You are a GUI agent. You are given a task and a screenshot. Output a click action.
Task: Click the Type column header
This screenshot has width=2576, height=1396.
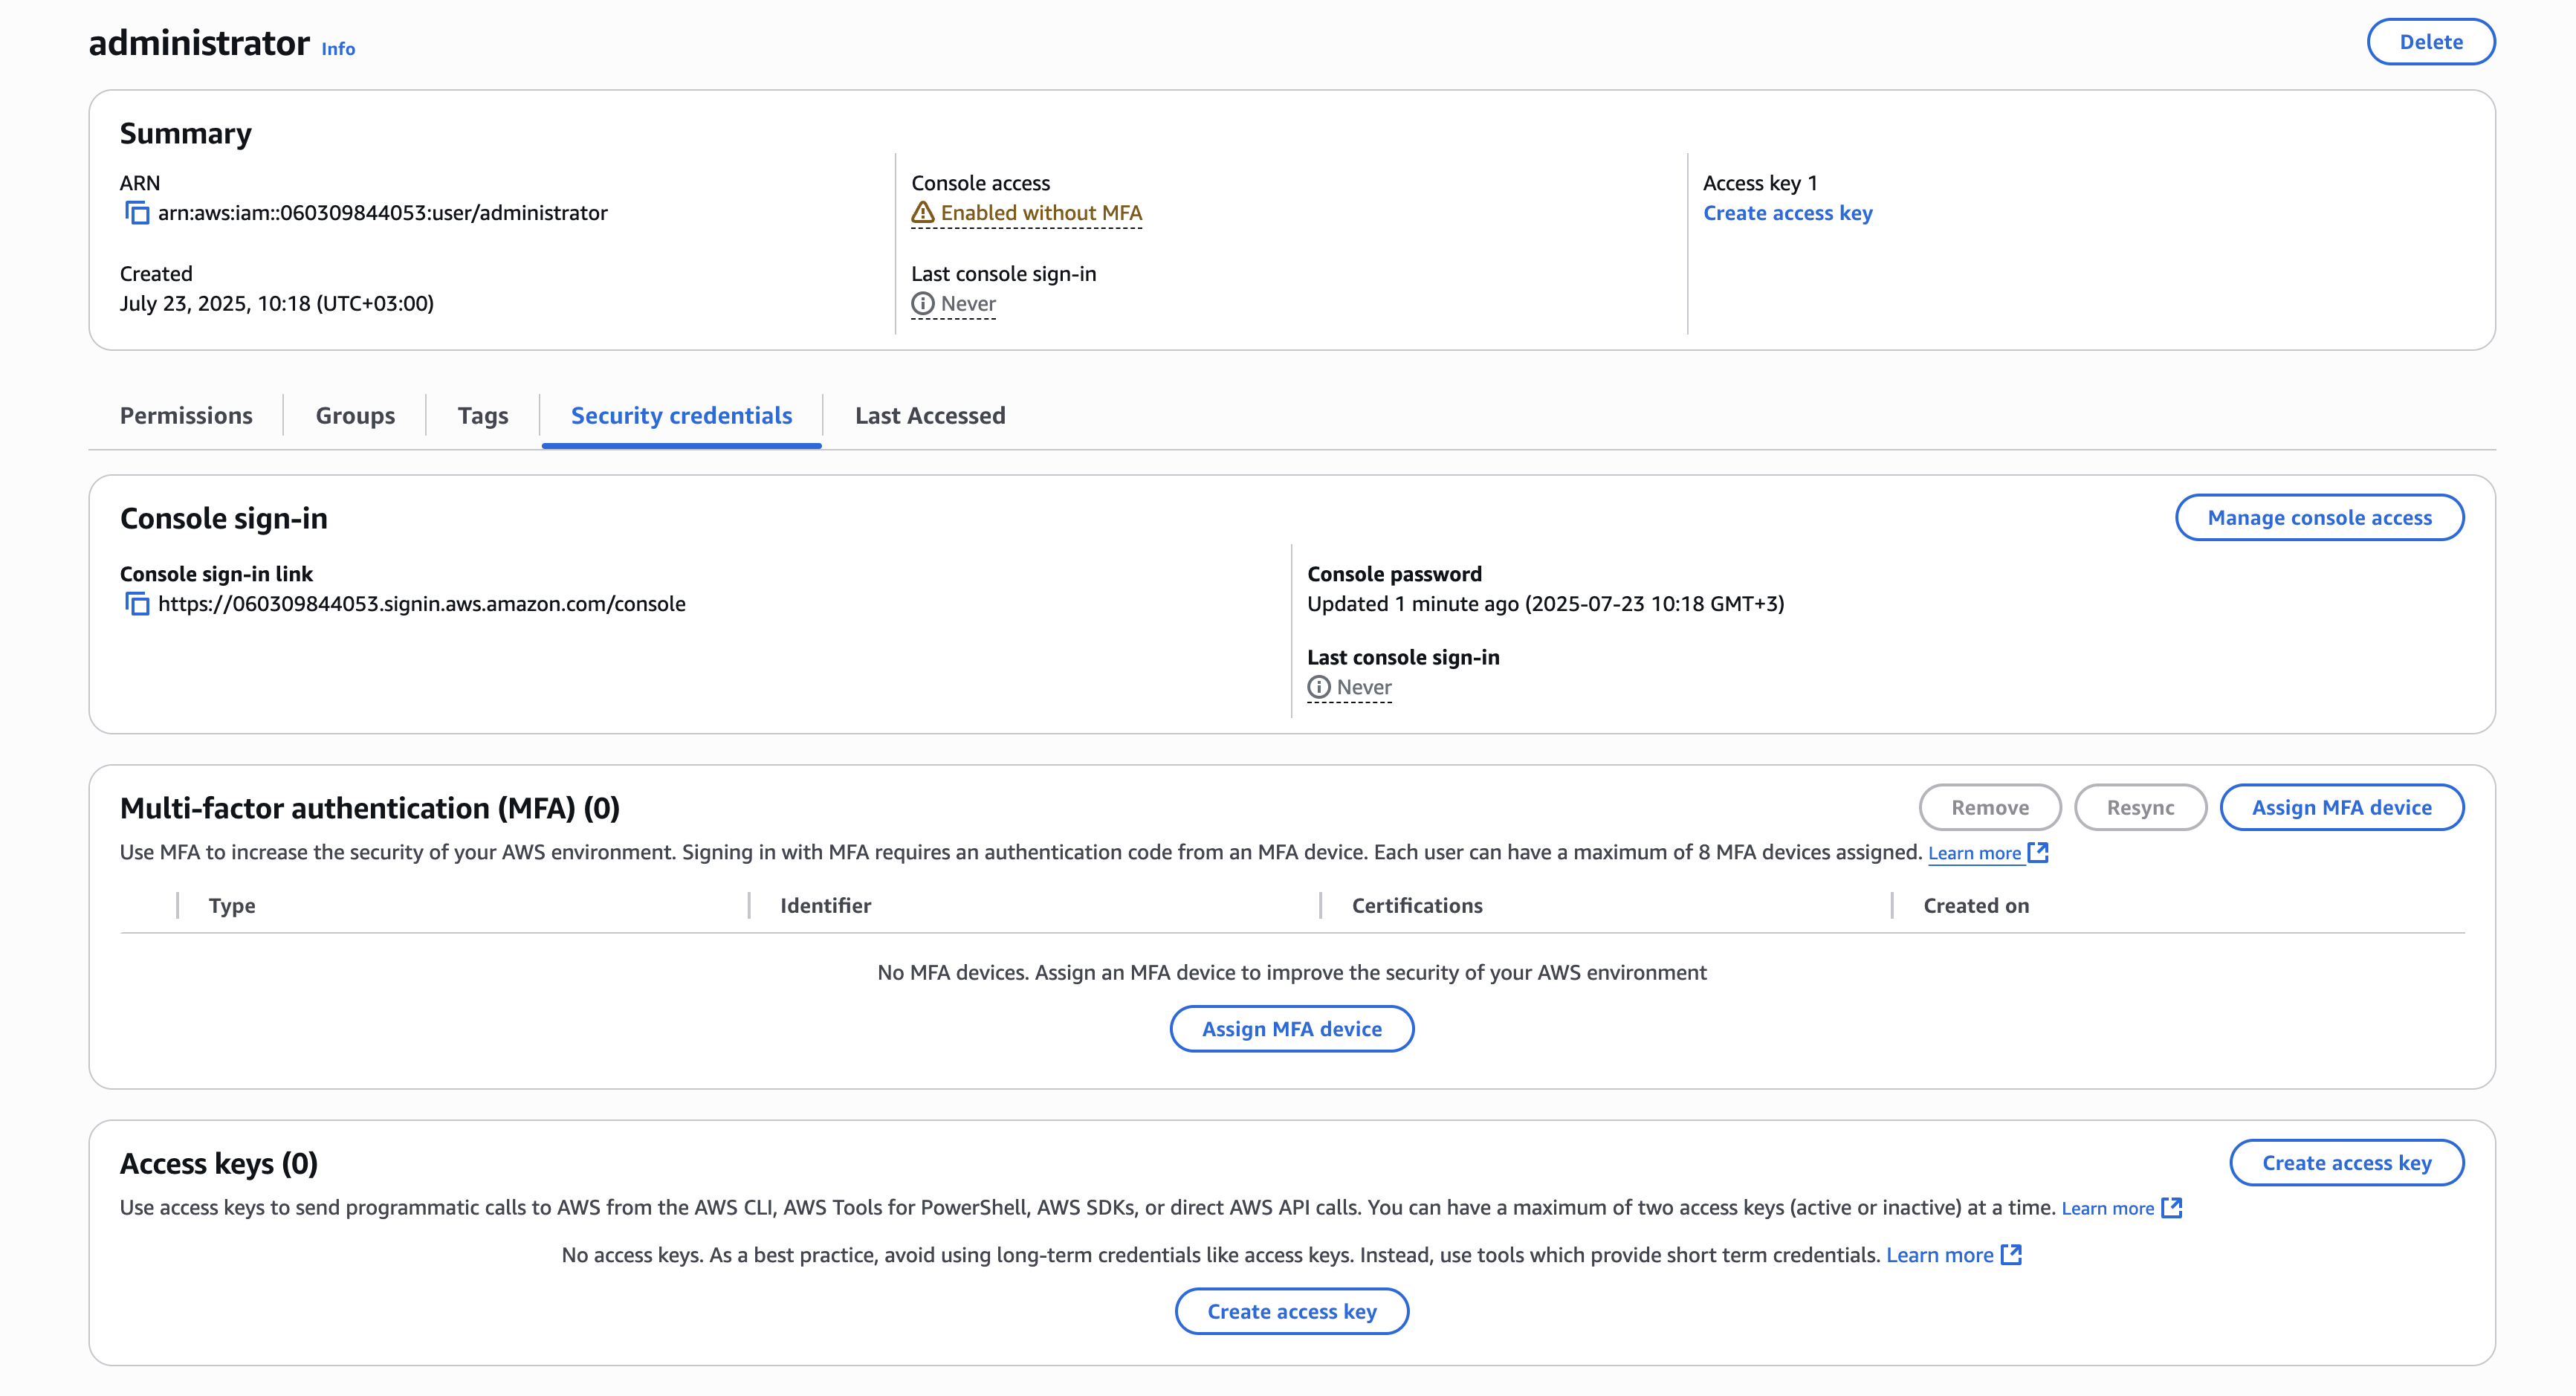click(232, 906)
